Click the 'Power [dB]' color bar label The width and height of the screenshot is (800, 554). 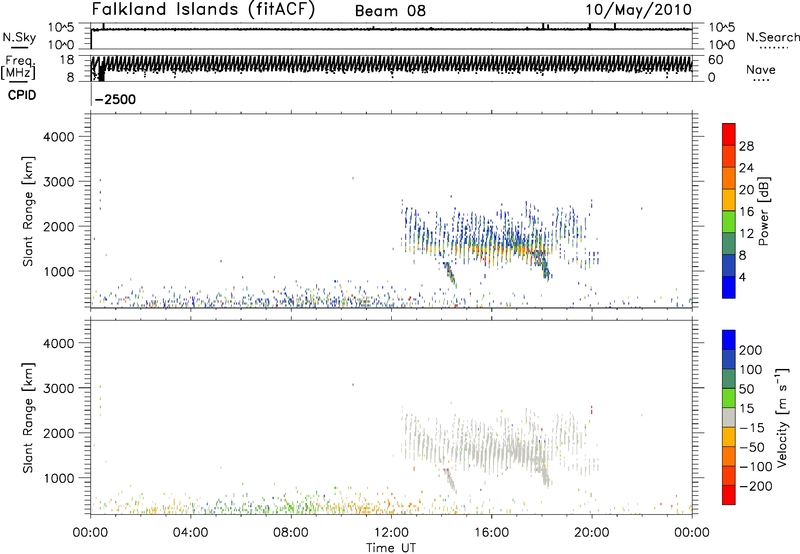763,211
